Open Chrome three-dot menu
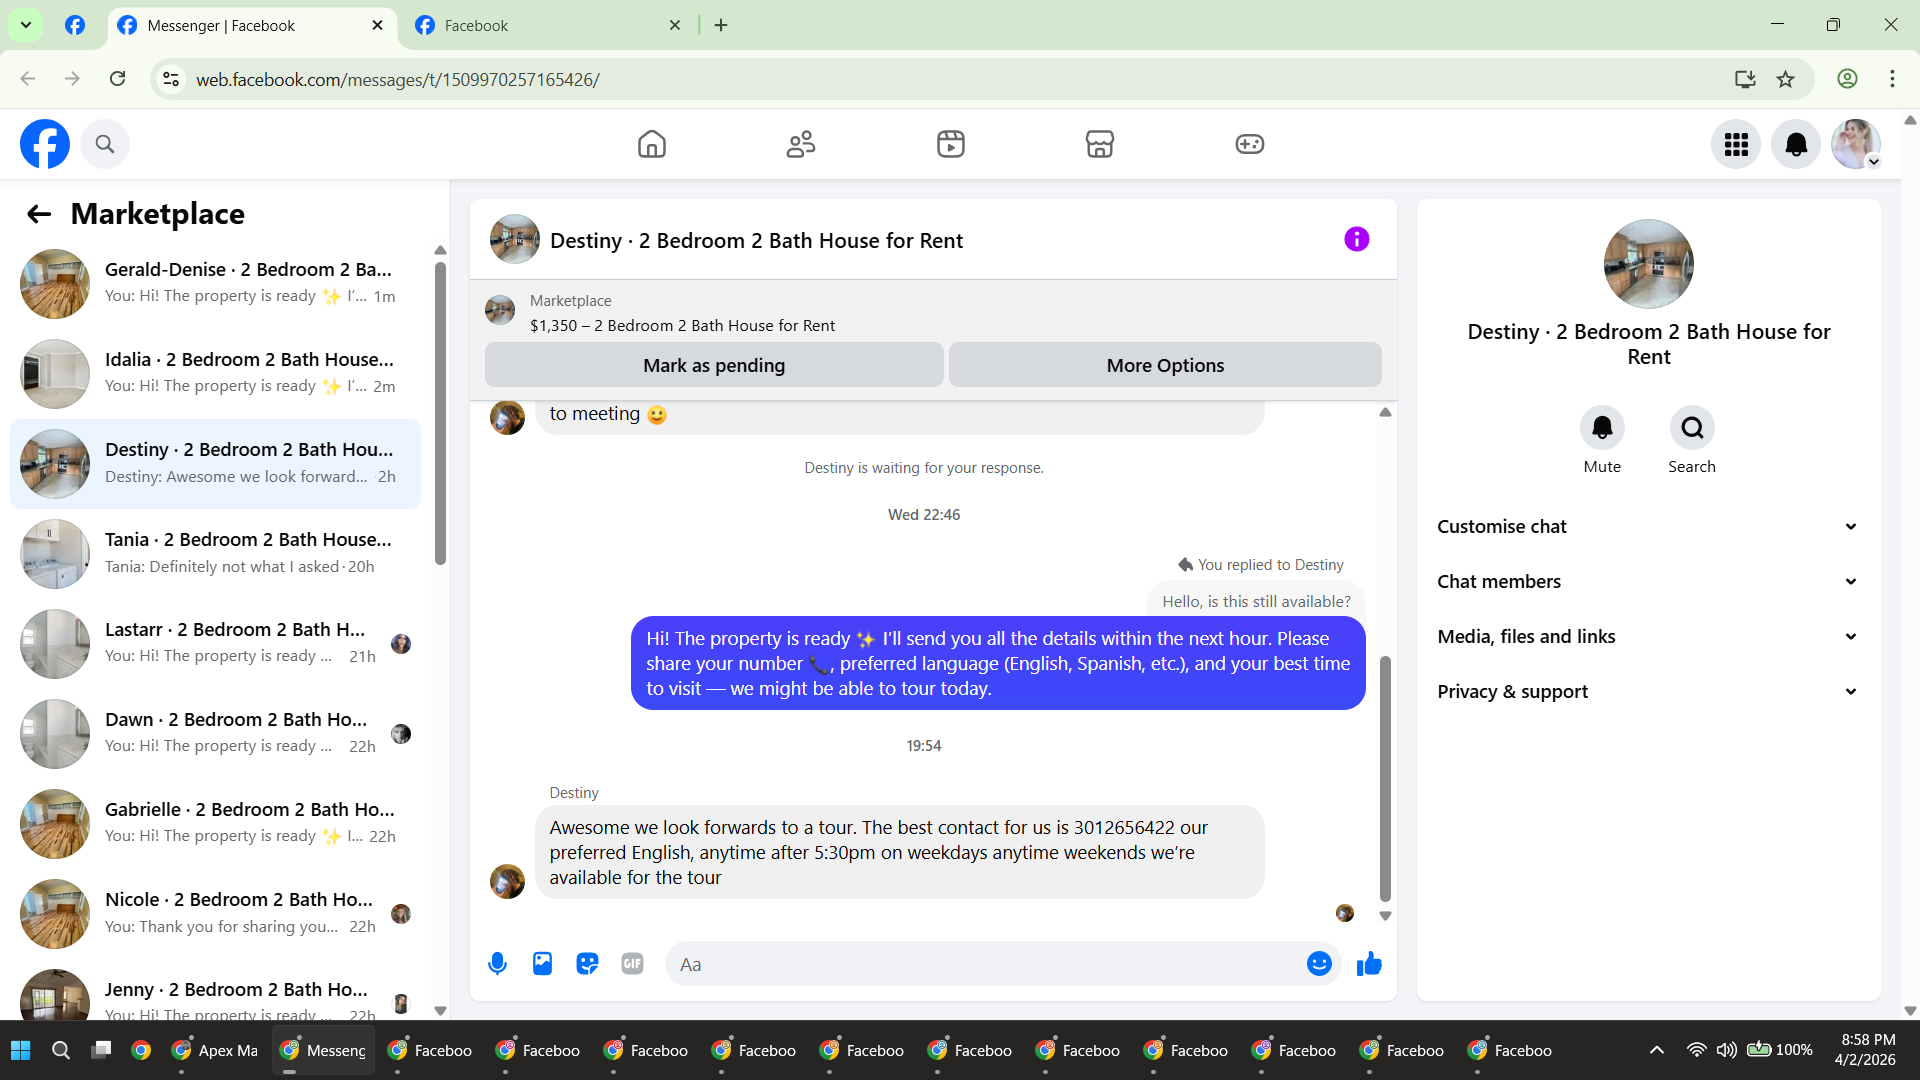 (x=1892, y=79)
